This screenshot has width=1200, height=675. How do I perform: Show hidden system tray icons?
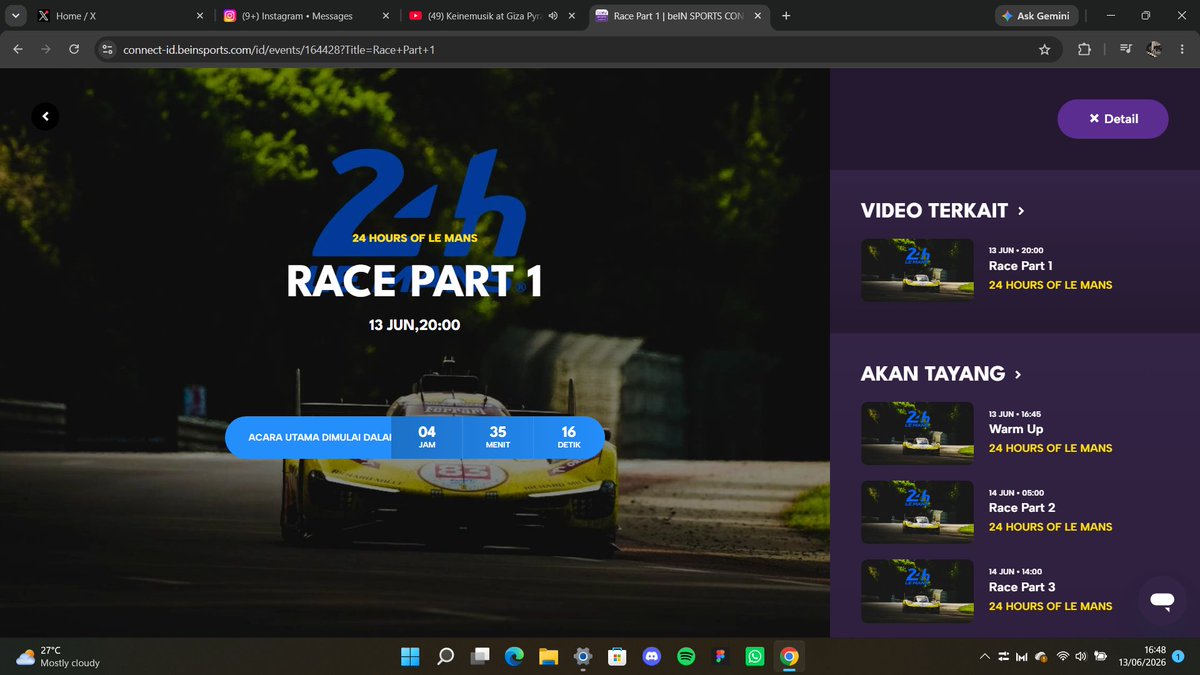[985, 657]
